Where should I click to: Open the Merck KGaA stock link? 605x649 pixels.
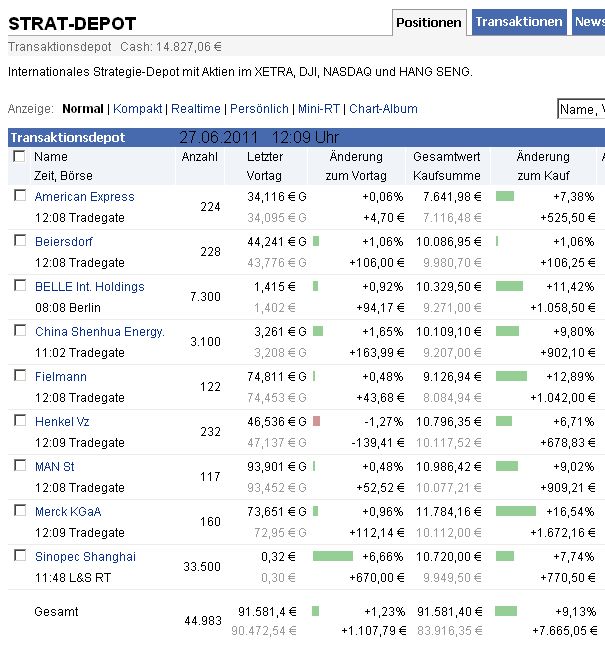coord(68,512)
